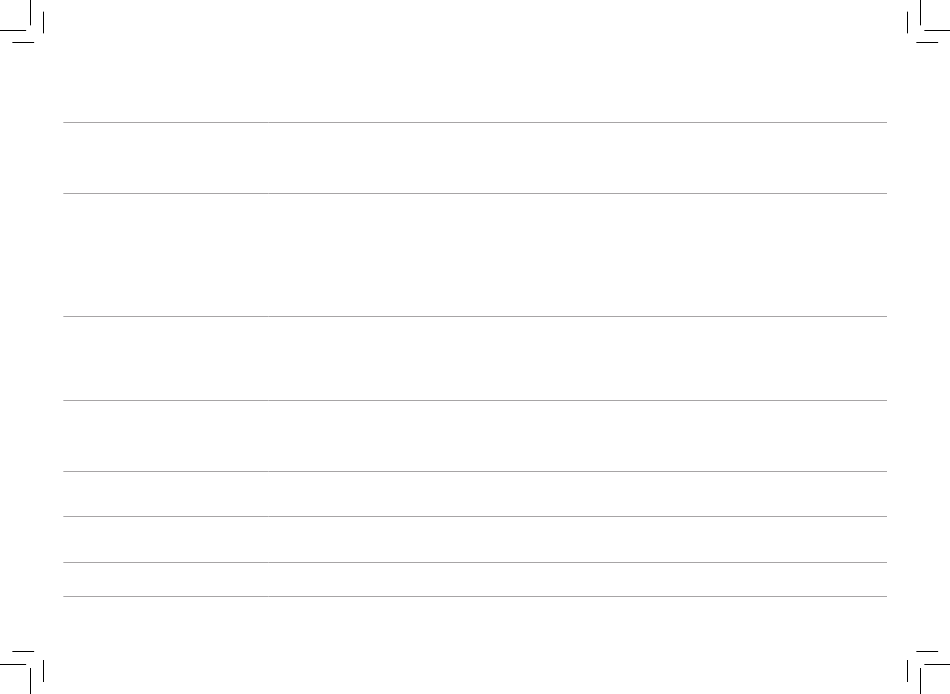Click inside the first blank table row
The height and width of the screenshot is (694, 950).
475,158
